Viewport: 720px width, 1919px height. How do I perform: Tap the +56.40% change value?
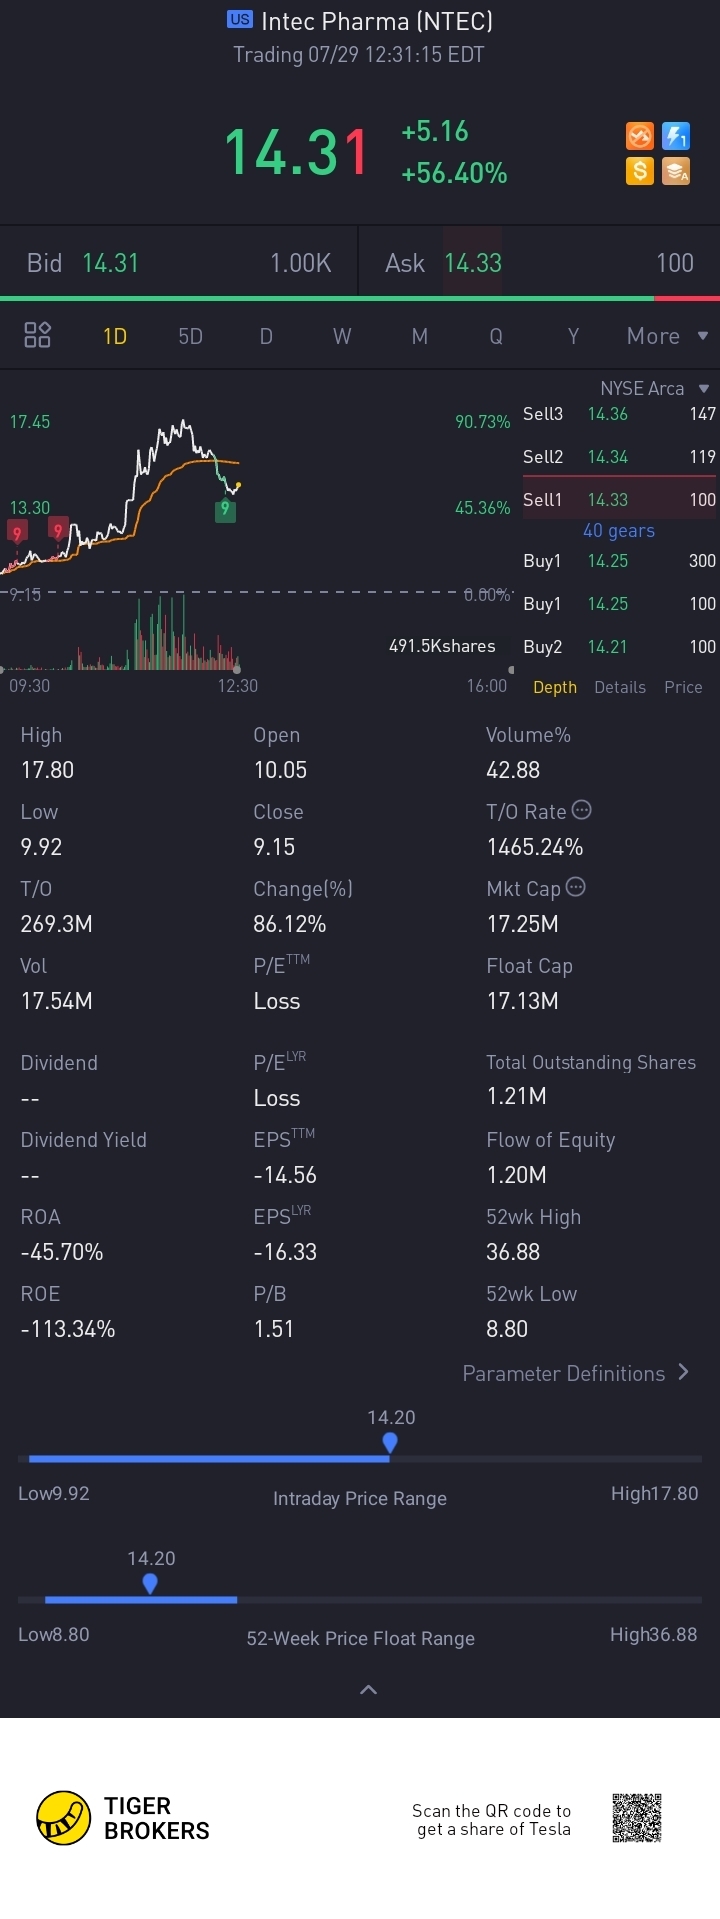pos(454,173)
